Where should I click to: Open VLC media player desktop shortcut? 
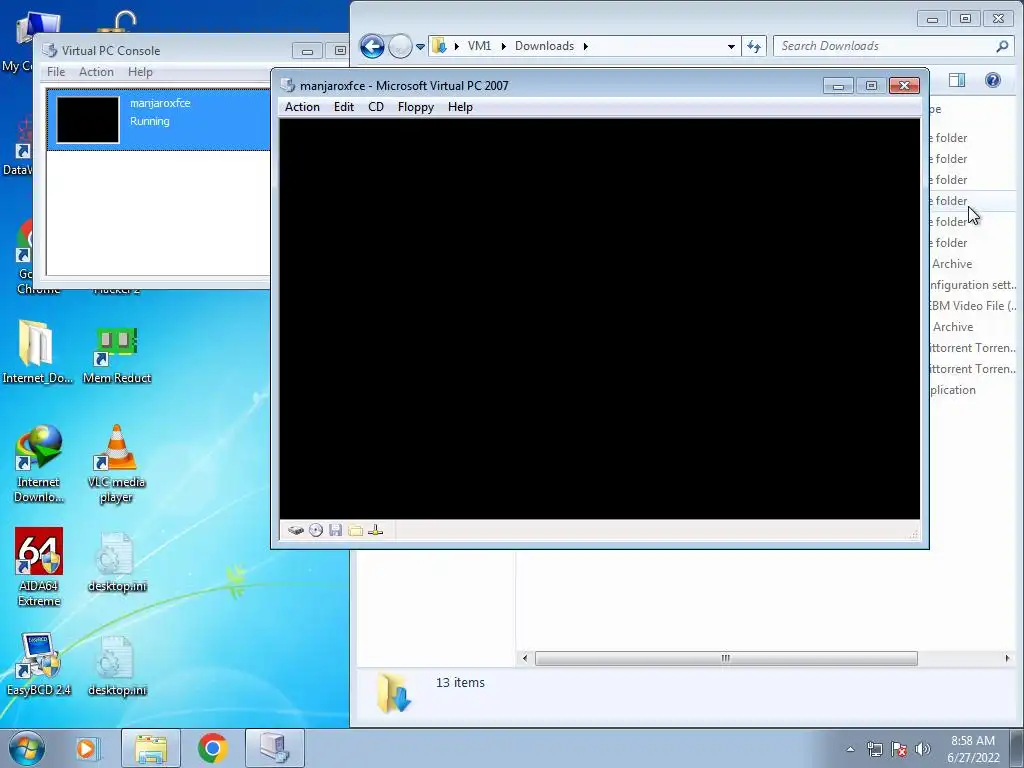[116, 464]
